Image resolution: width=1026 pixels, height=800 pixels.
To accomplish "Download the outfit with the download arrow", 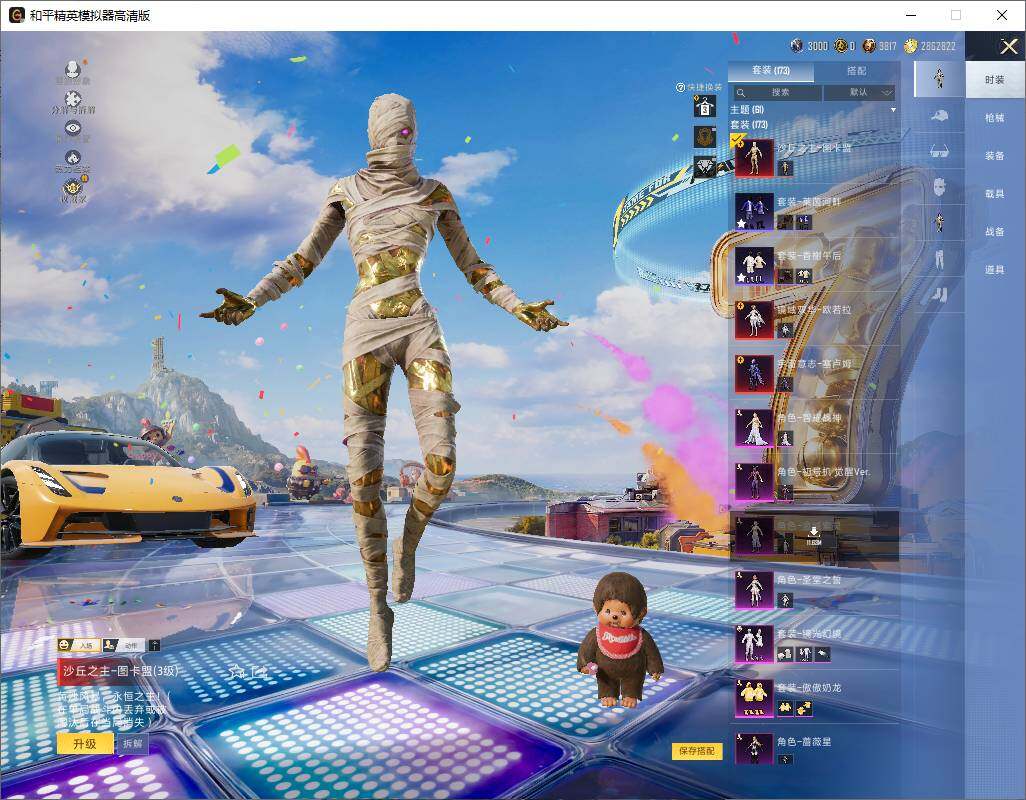I will [813, 533].
